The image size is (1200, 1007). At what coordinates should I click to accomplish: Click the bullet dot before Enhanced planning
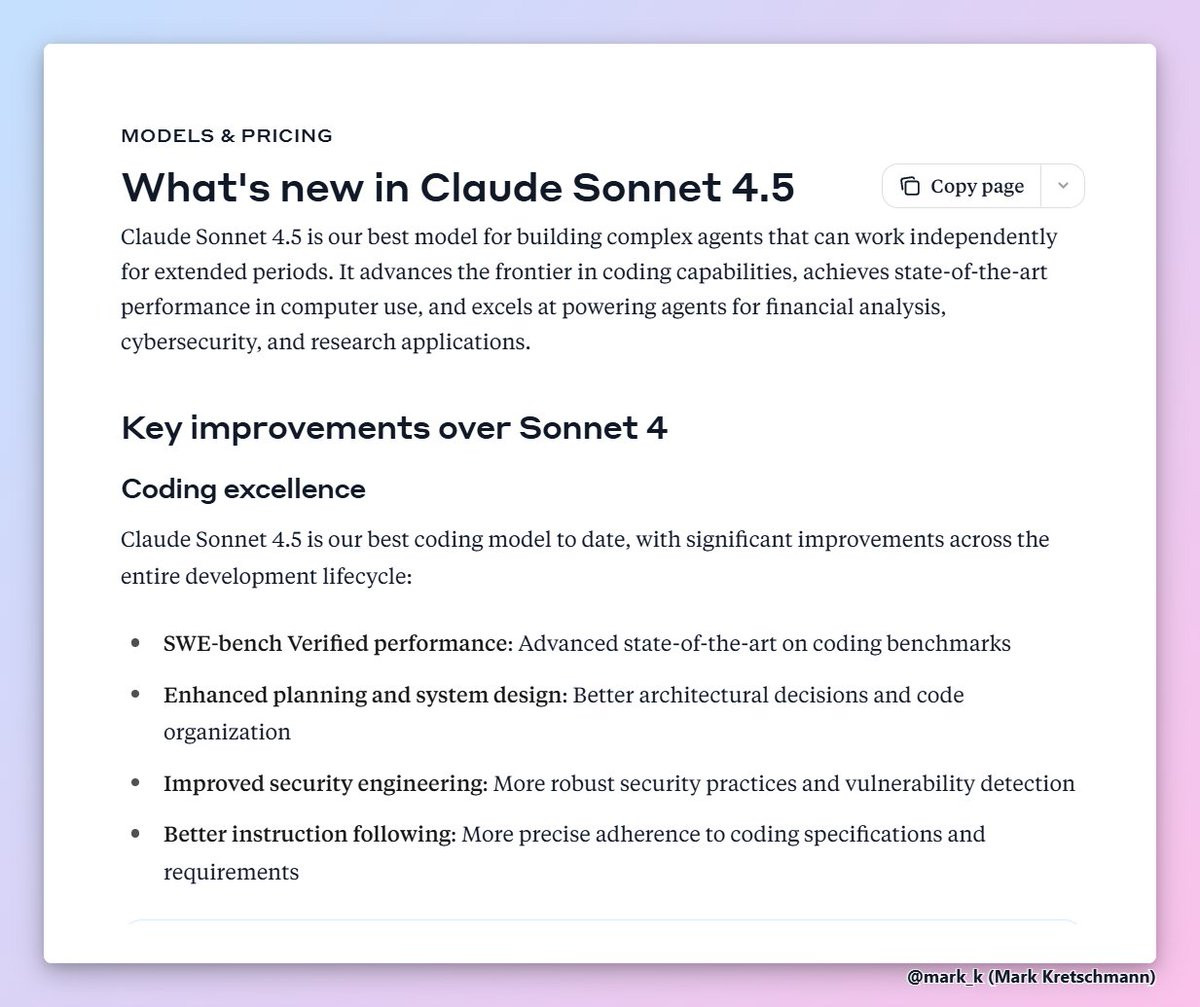135,694
